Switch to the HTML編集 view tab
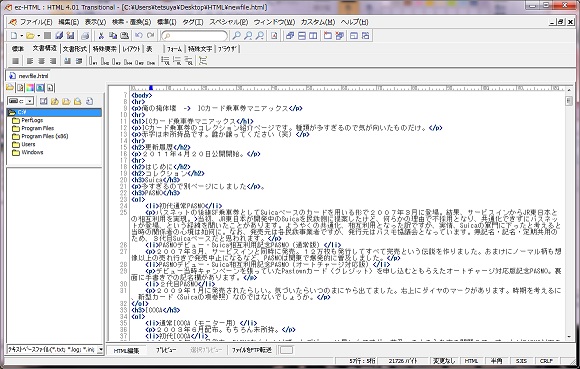Image resolution: width=580 pixels, height=369 pixels. (127, 350)
